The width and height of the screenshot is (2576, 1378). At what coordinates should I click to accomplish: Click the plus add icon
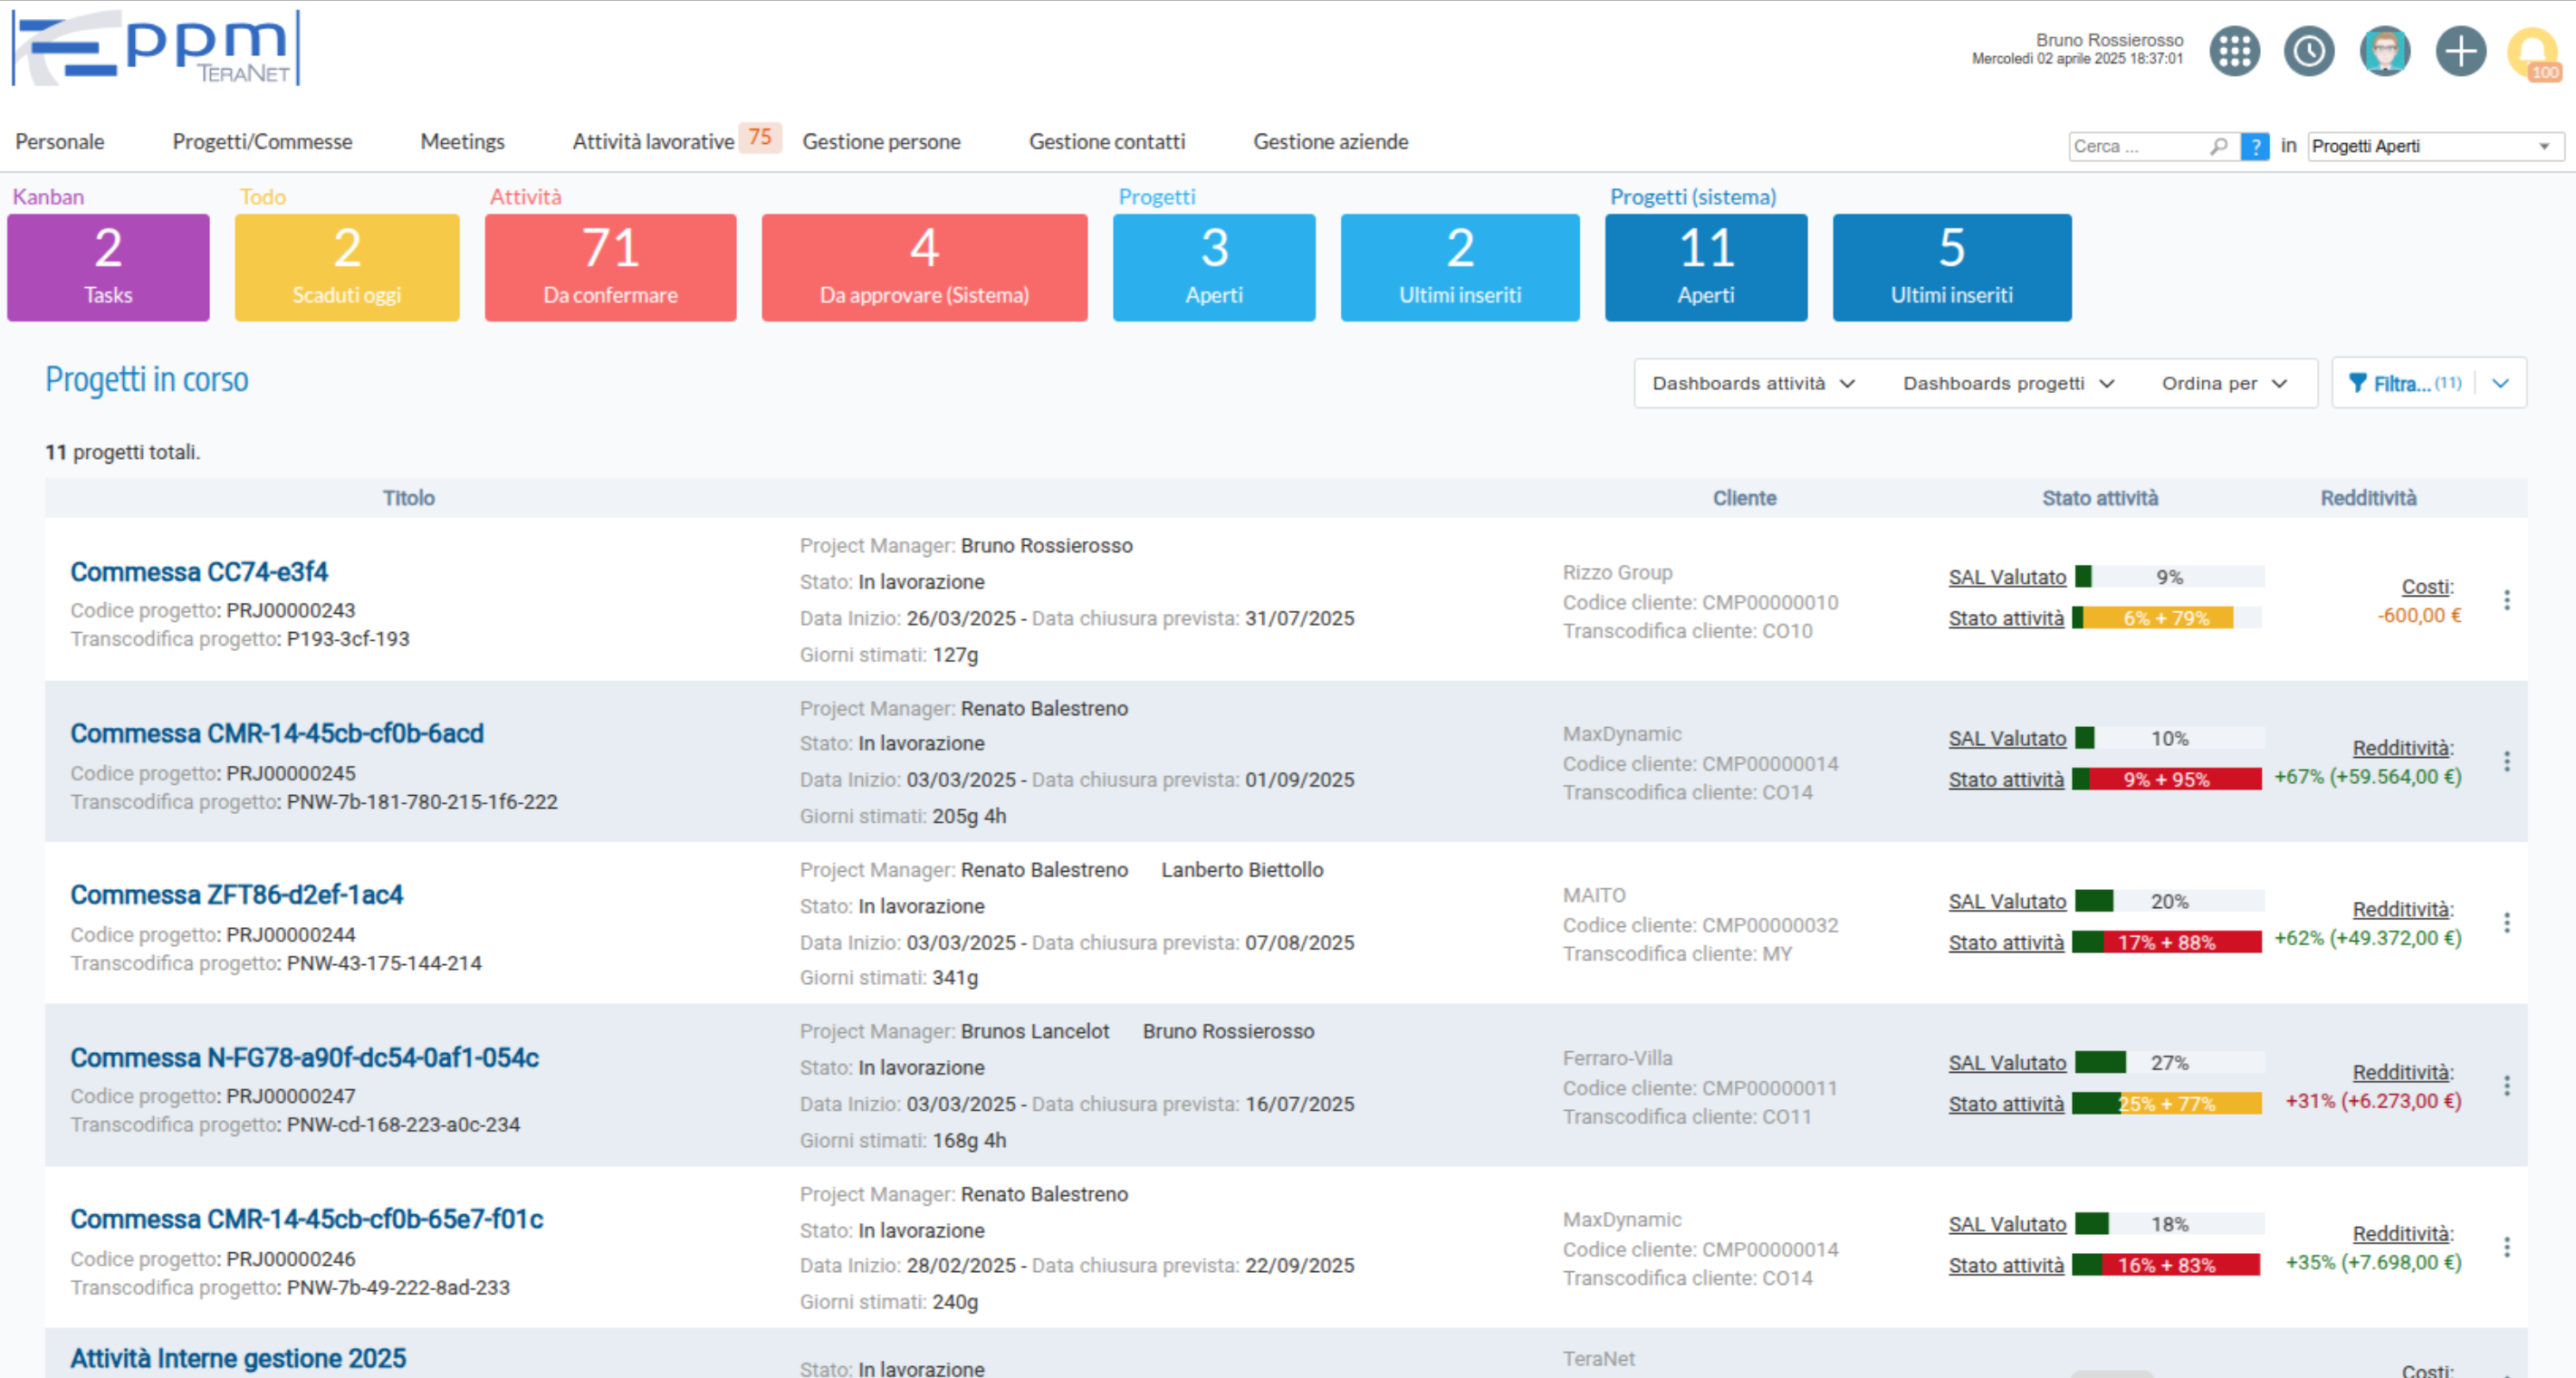pos(2461,51)
